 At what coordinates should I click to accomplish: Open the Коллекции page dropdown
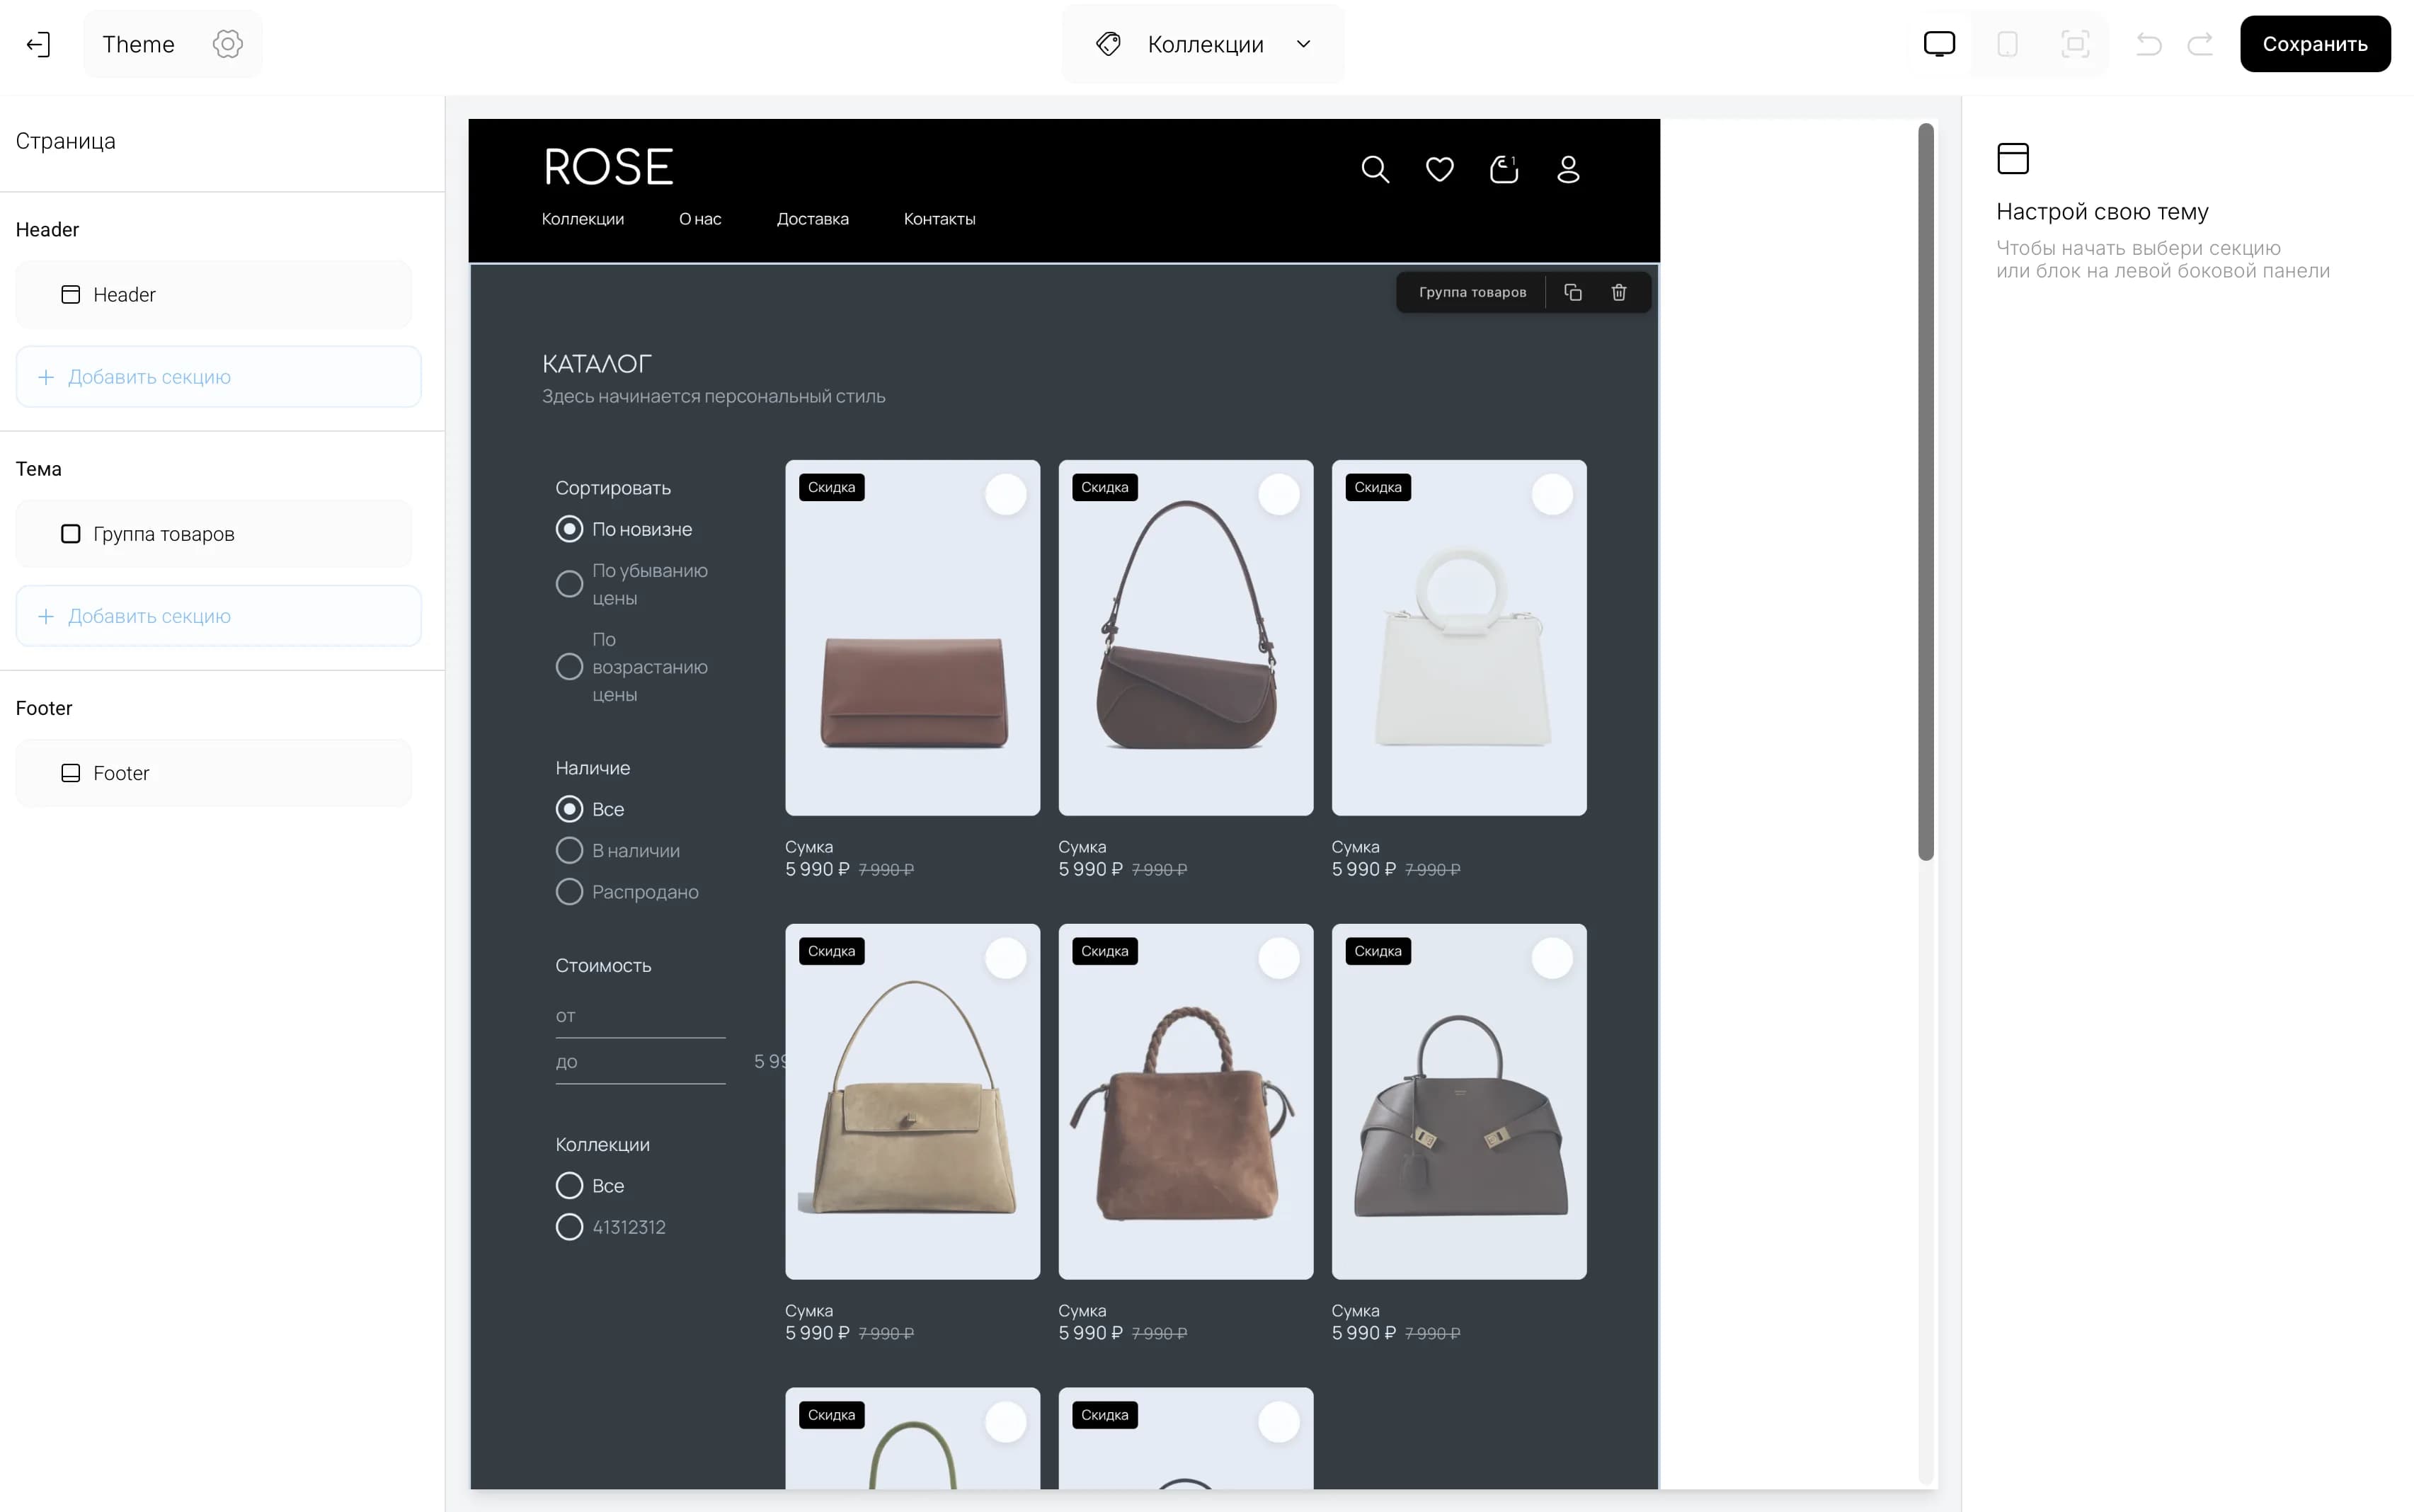1203,44
